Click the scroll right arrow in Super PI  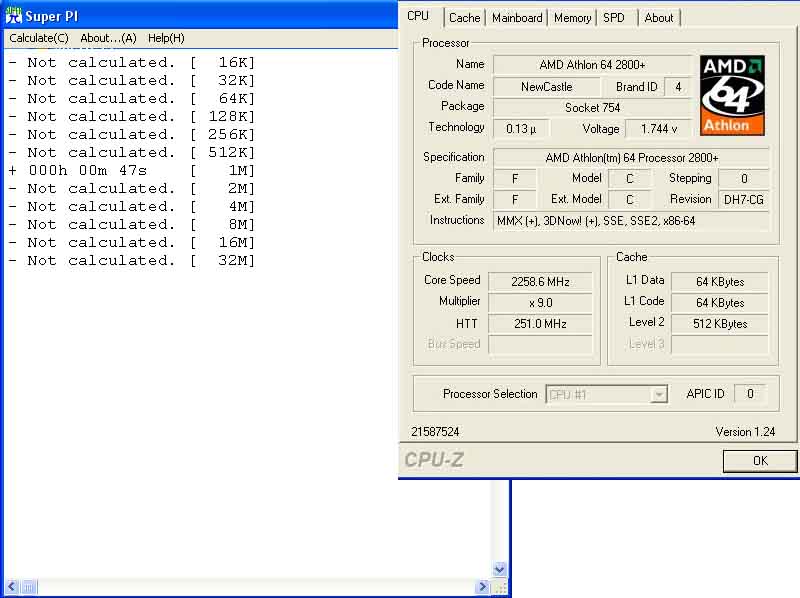coord(482,587)
